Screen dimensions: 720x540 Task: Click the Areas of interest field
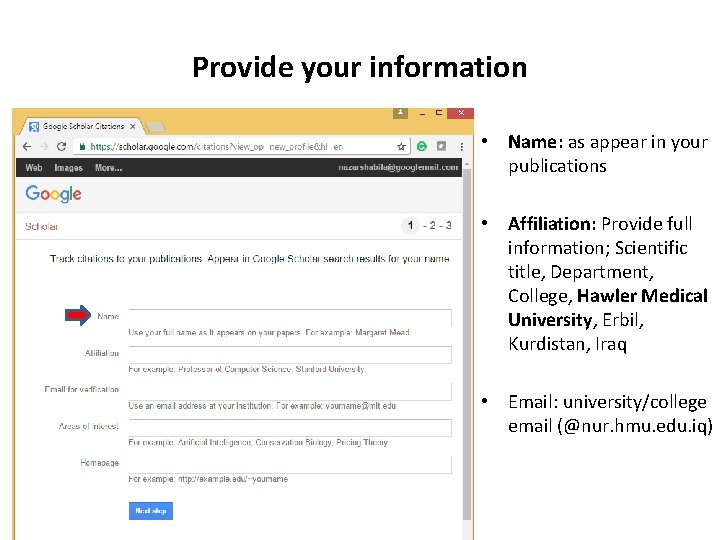[x=290, y=428]
